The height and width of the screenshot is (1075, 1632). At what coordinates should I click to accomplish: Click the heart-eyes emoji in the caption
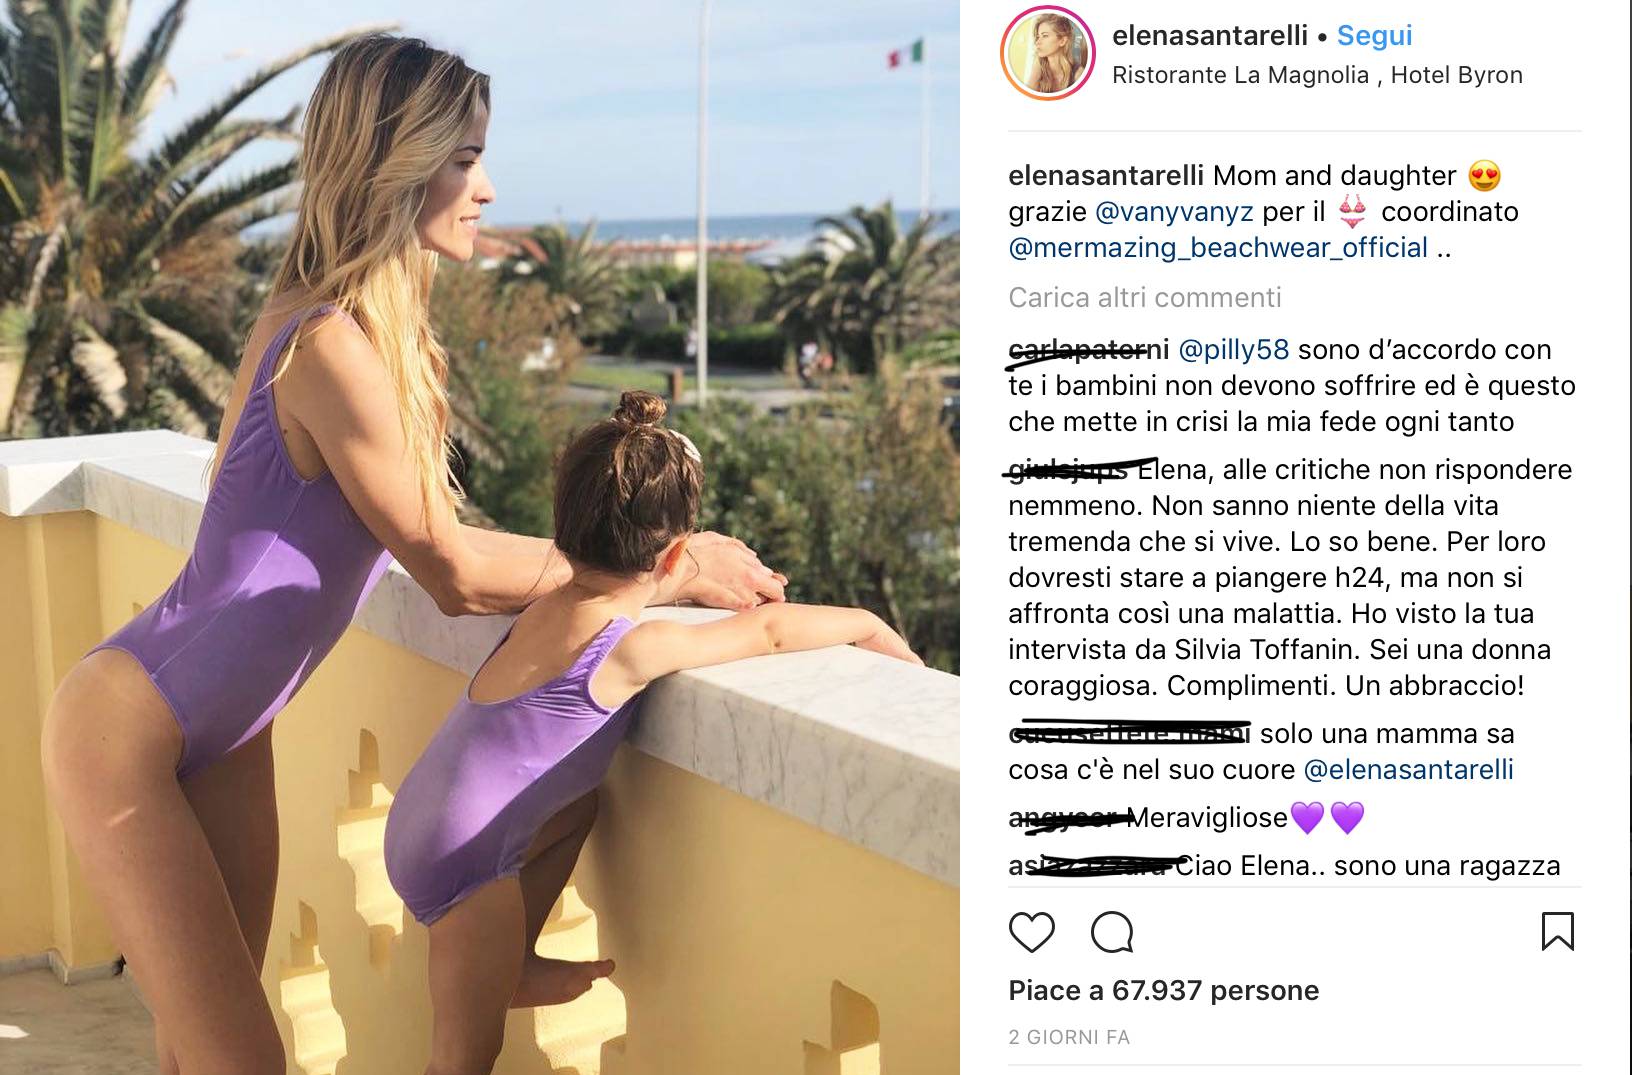click(x=1485, y=177)
